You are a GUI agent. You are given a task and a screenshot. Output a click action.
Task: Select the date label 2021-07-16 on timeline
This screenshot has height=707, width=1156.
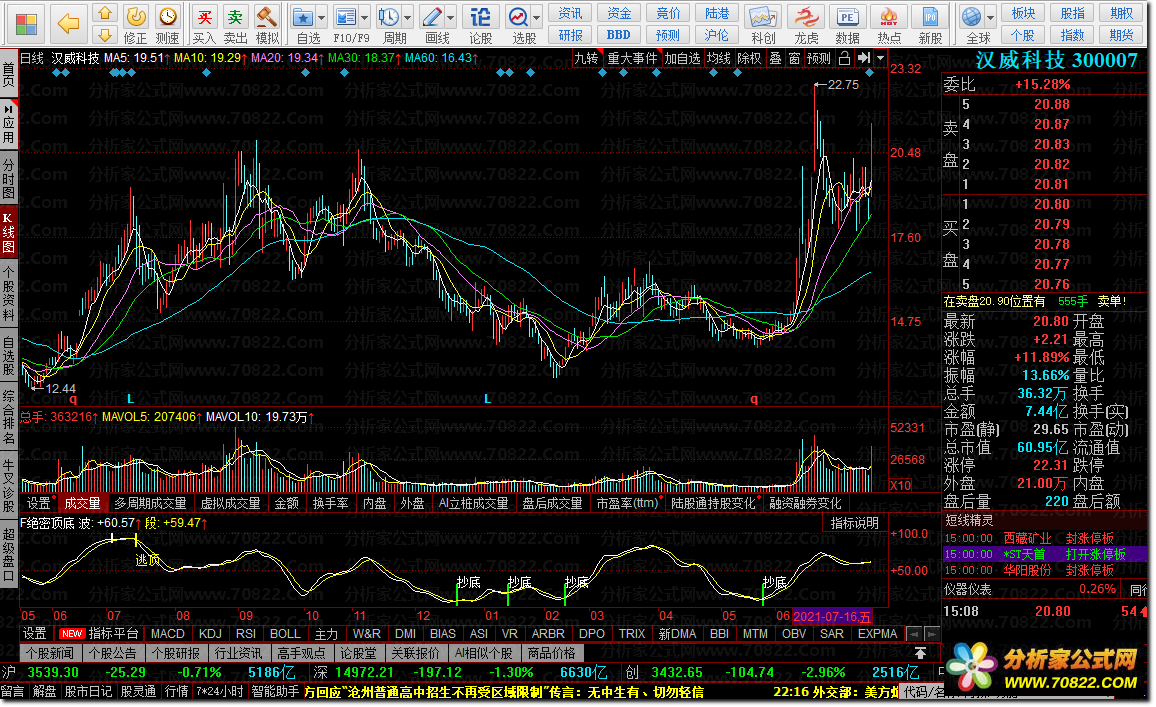(832, 616)
